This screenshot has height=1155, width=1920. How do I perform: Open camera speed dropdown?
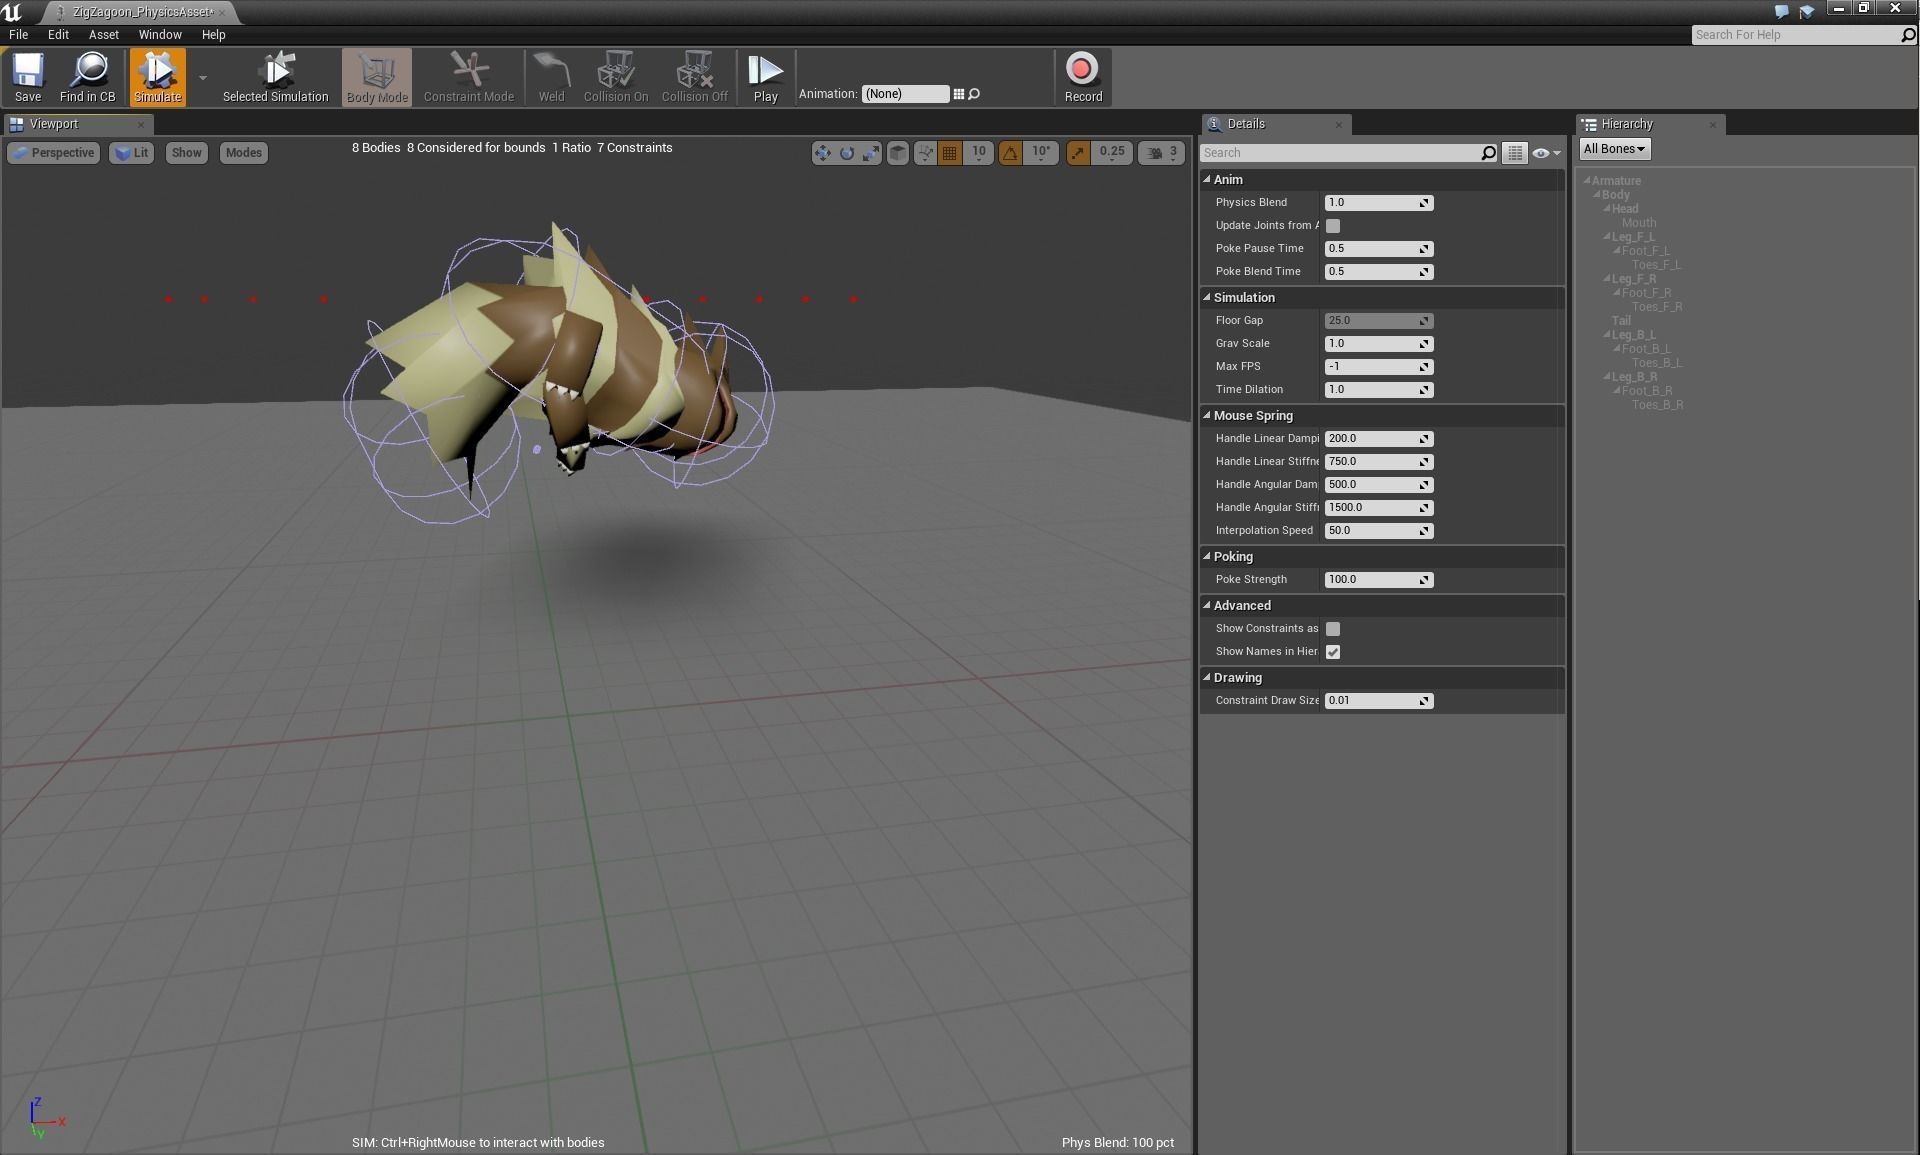coord(1162,153)
